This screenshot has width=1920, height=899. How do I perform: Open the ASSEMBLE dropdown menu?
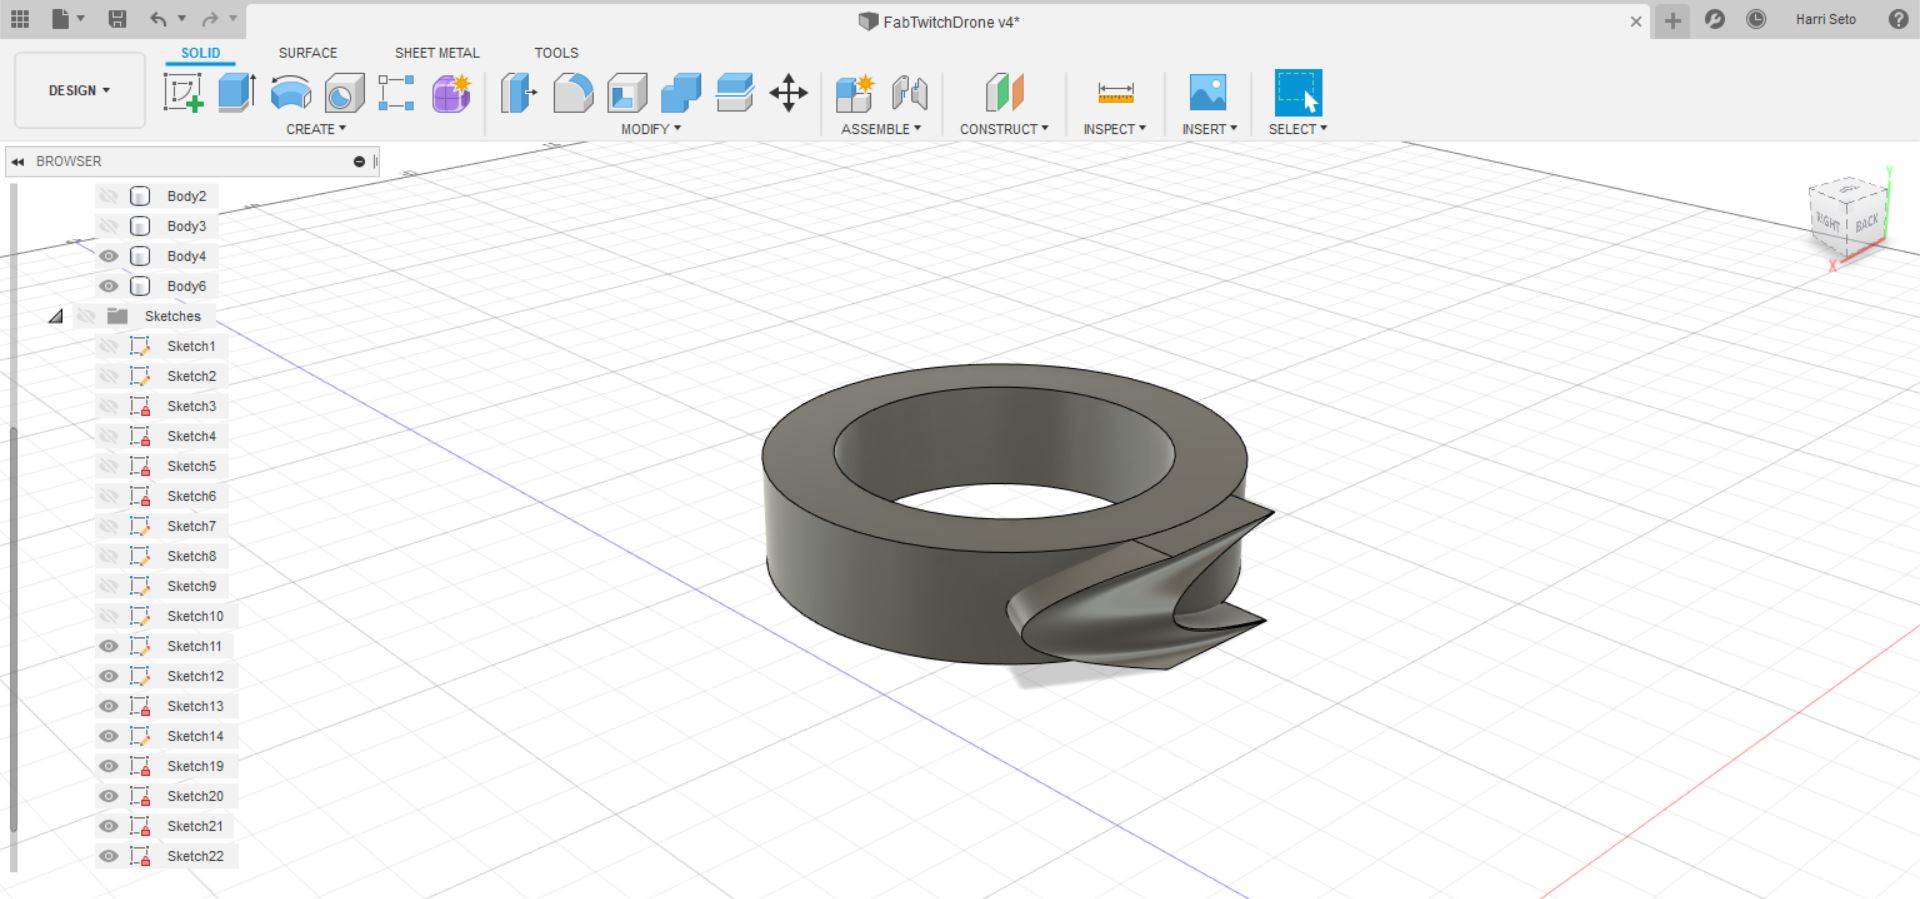click(x=881, y=129)
